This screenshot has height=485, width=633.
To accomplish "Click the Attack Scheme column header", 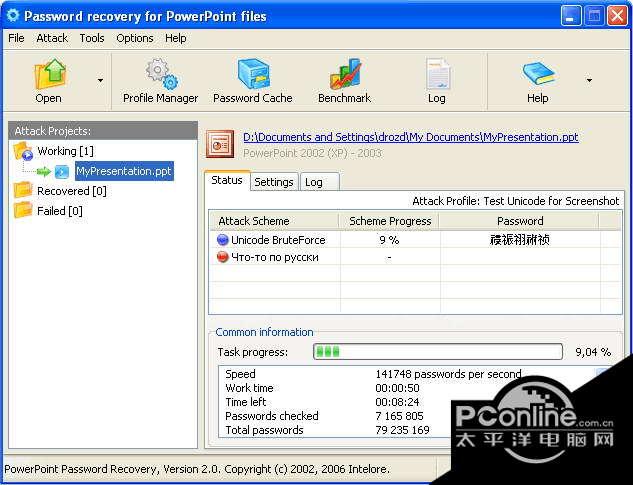I will coord(274,221).
